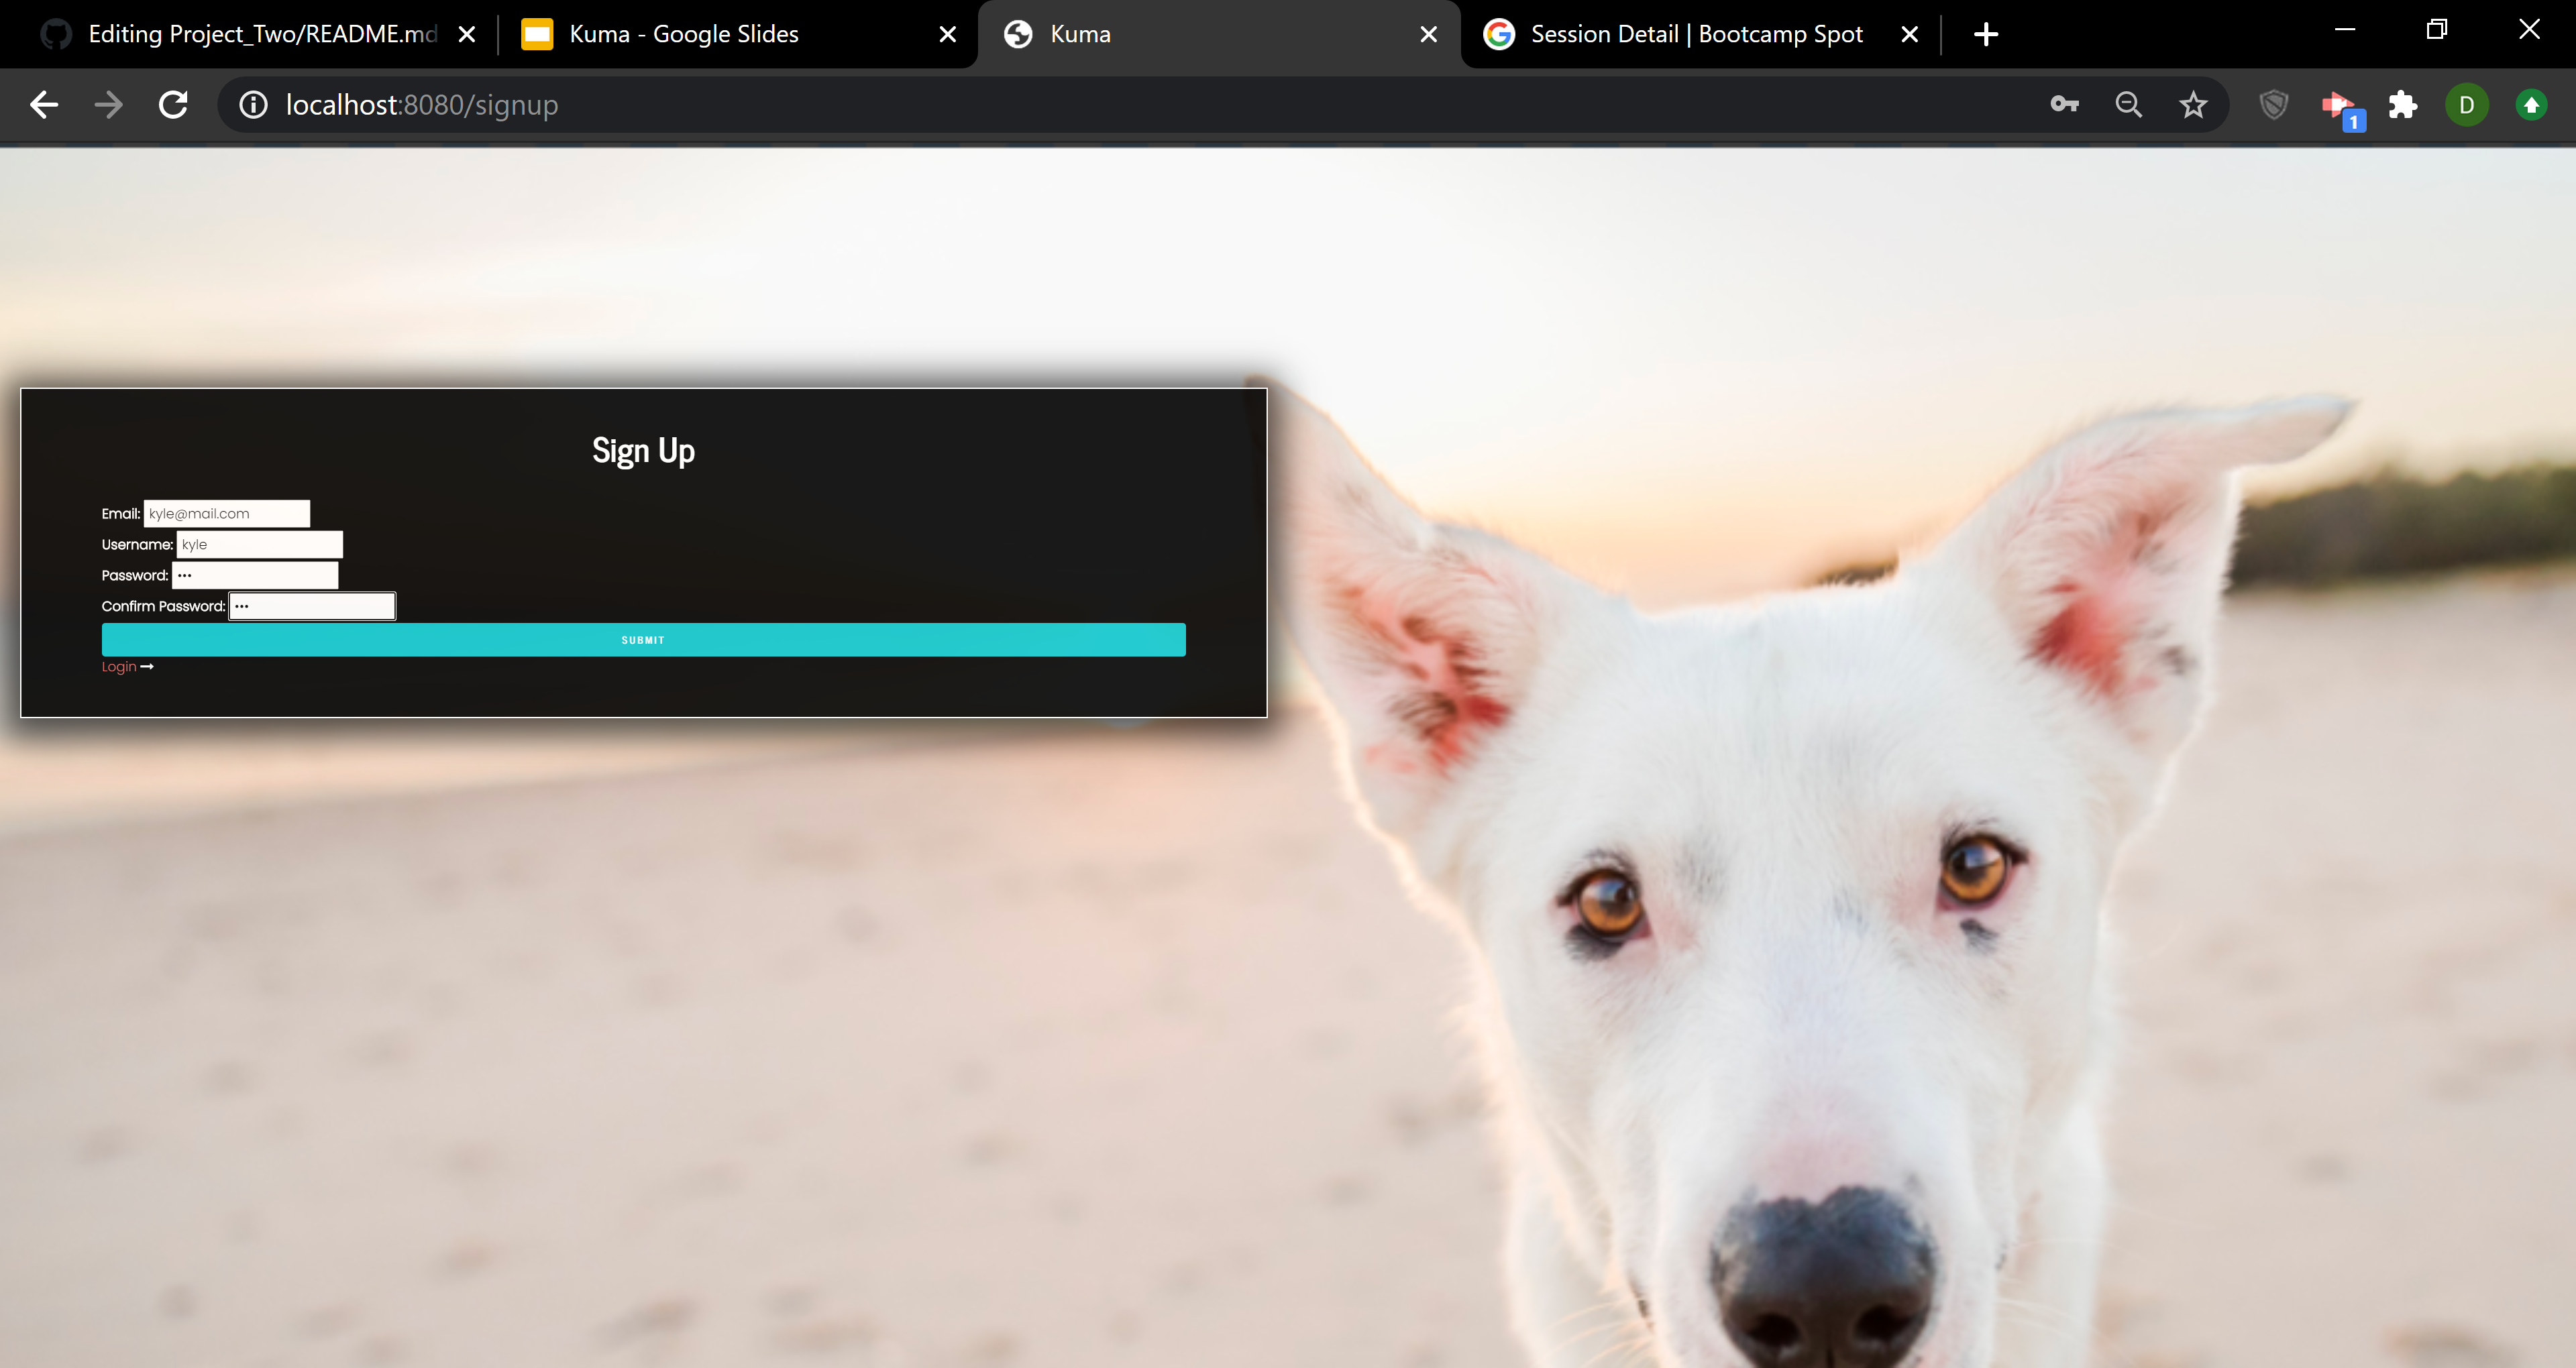
Task: Click the address bar URL localhost:8080/signup
Action: click(x=422, y=105)
